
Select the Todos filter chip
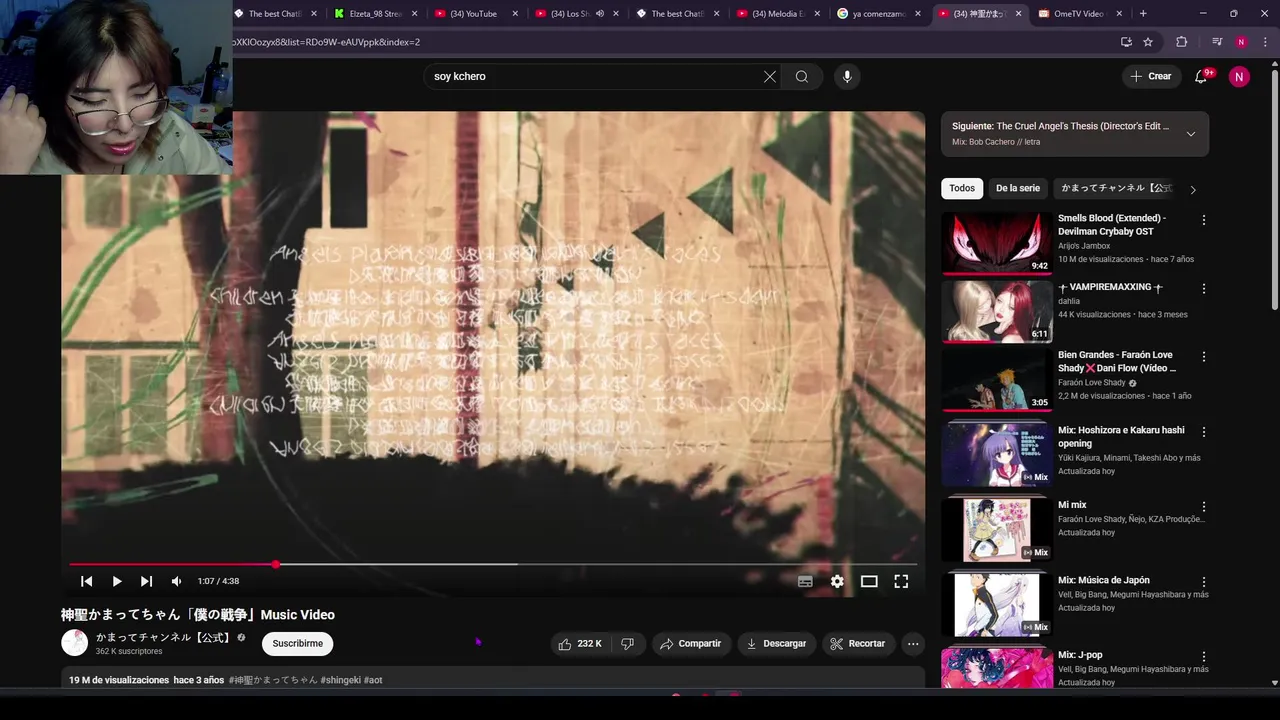(962, 188)
